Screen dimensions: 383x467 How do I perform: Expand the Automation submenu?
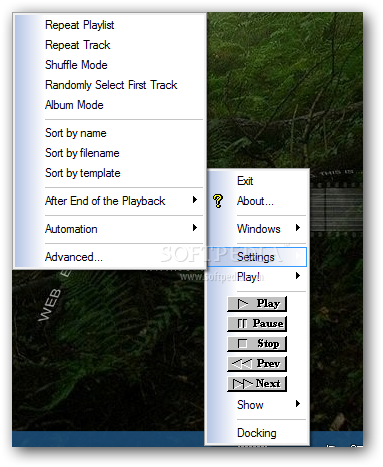(109, 229)
